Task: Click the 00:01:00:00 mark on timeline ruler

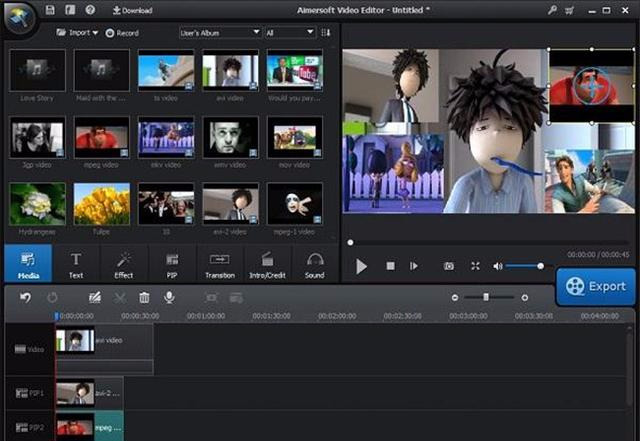Action: click(206, 316)
